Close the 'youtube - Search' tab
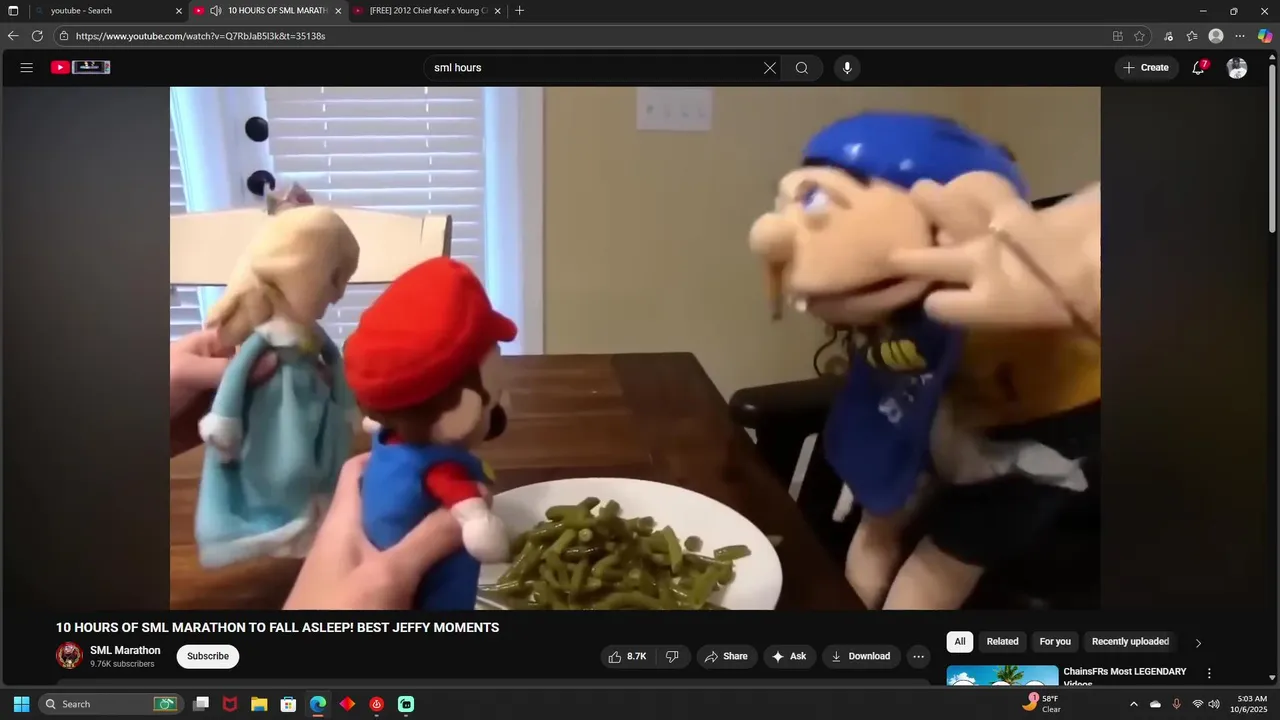The height and width of the screenshot is (720, 1280). click(179, 11)
